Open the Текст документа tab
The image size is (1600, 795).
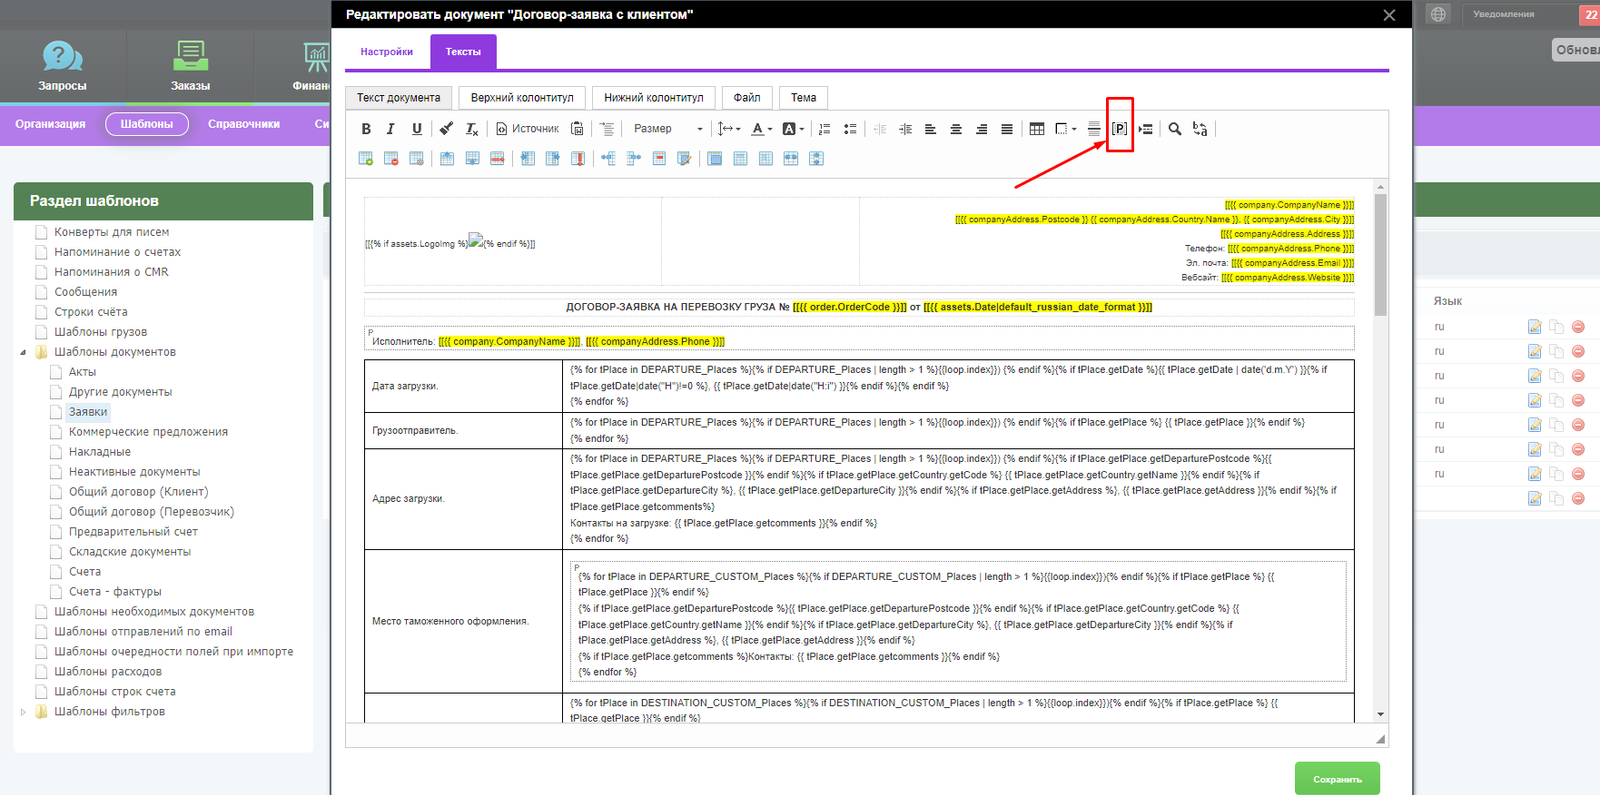pos(399,98)
